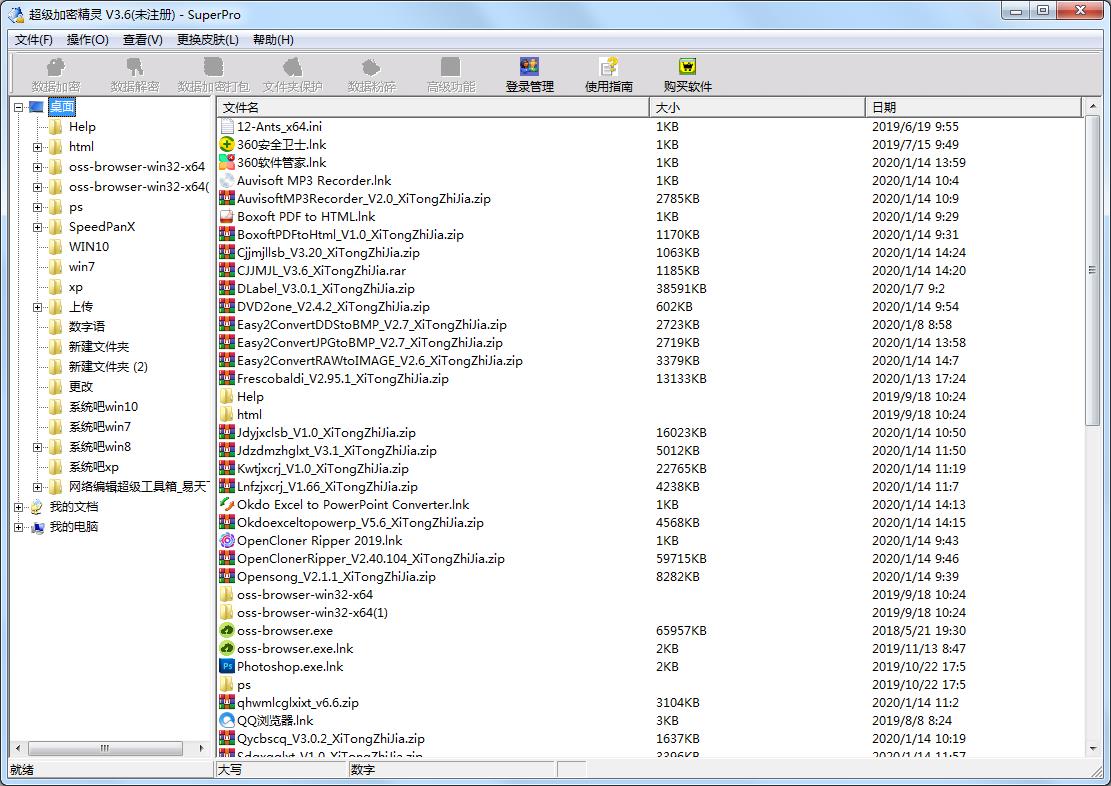
Task: Open the 文件(F) menu
Action: point(34,40)
